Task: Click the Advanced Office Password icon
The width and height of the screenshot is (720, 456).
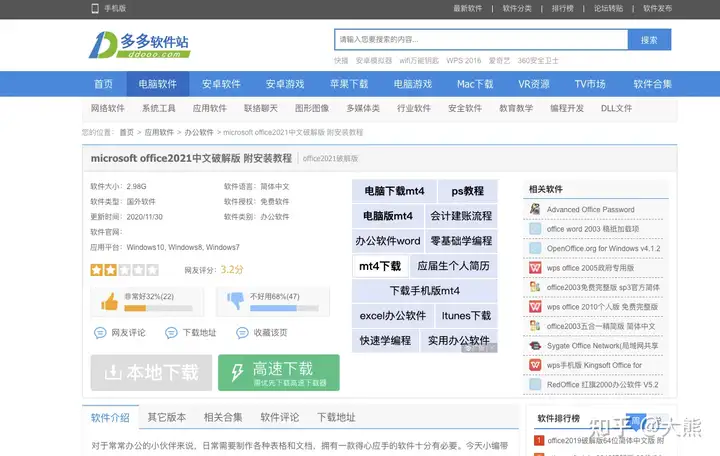Action: 535,209
